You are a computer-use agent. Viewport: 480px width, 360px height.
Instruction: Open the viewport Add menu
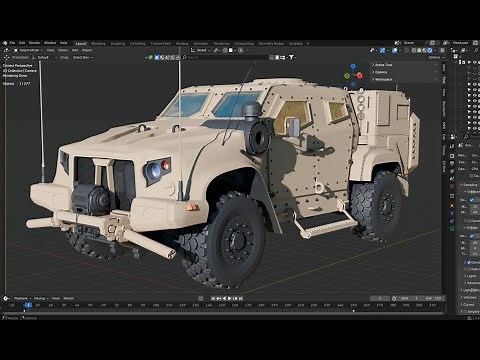tap(75, 50)
